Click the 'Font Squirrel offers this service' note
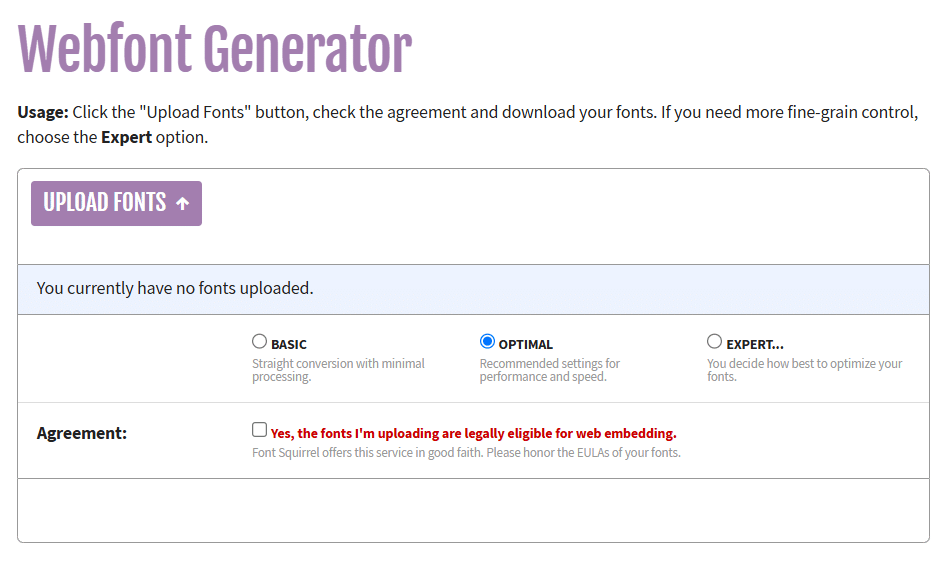Screen dimensions: 947x561 [466, 453]
